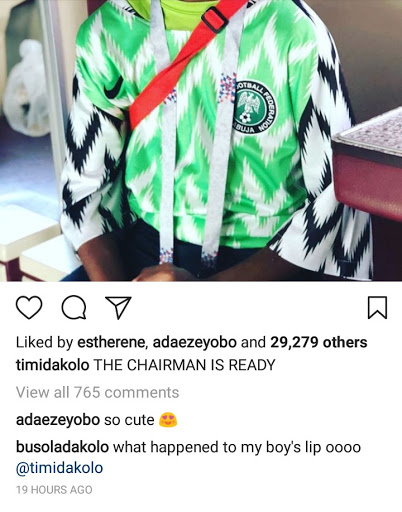Like the post with the heart icon

[29, 307]
